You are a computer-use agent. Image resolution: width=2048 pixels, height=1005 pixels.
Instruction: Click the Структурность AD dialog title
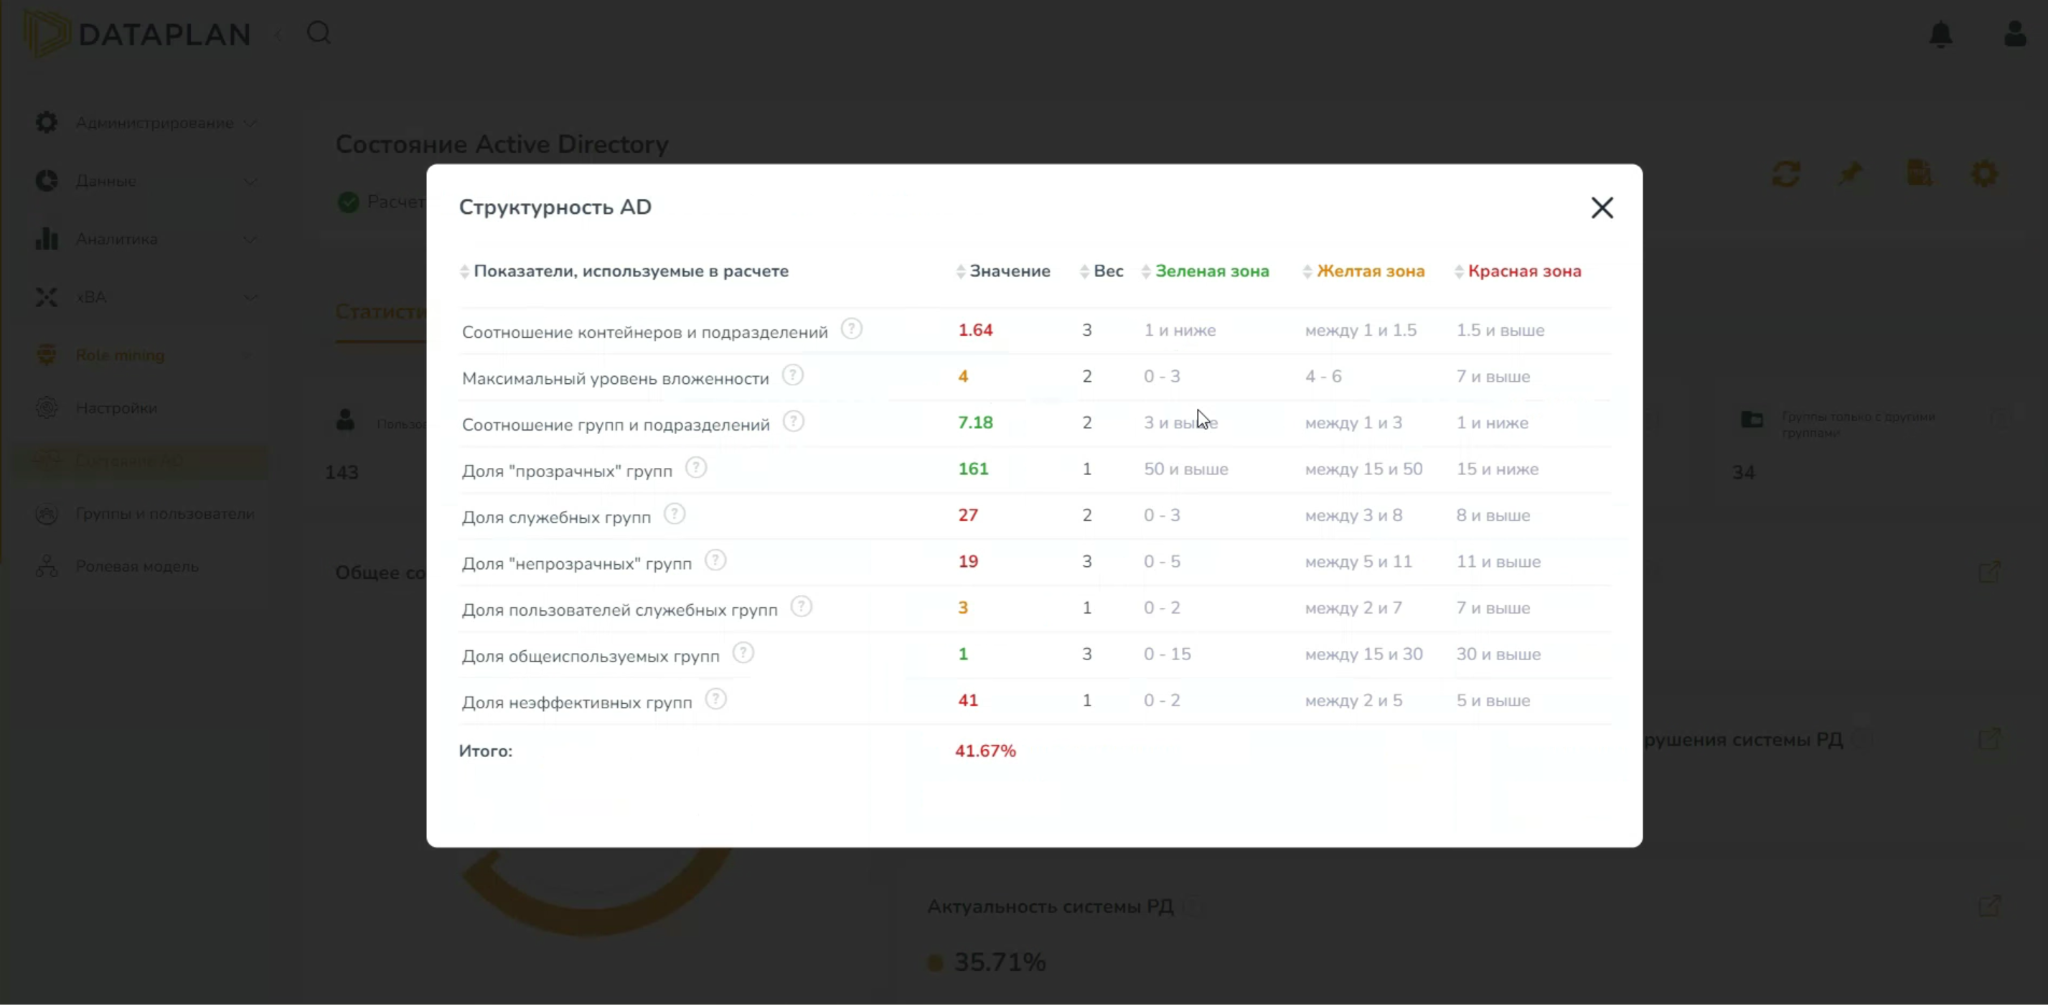click(555, 207)
